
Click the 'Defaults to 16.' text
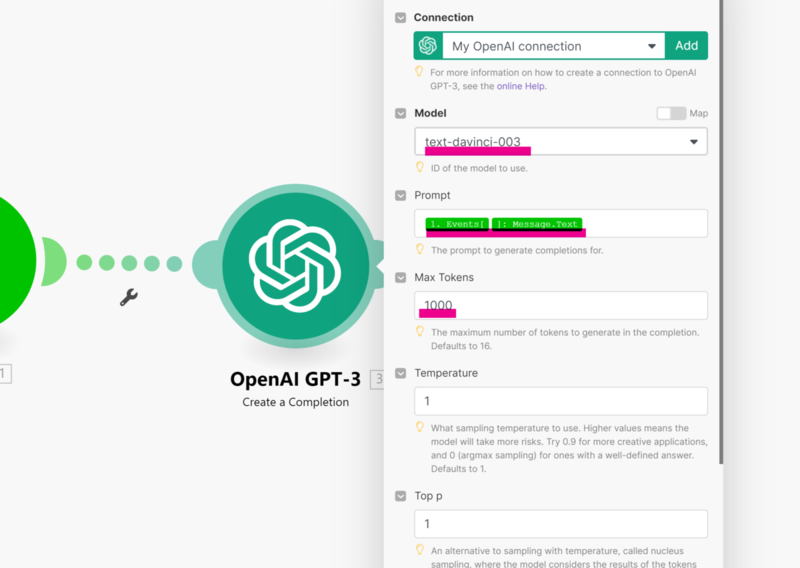click(461, 346)
